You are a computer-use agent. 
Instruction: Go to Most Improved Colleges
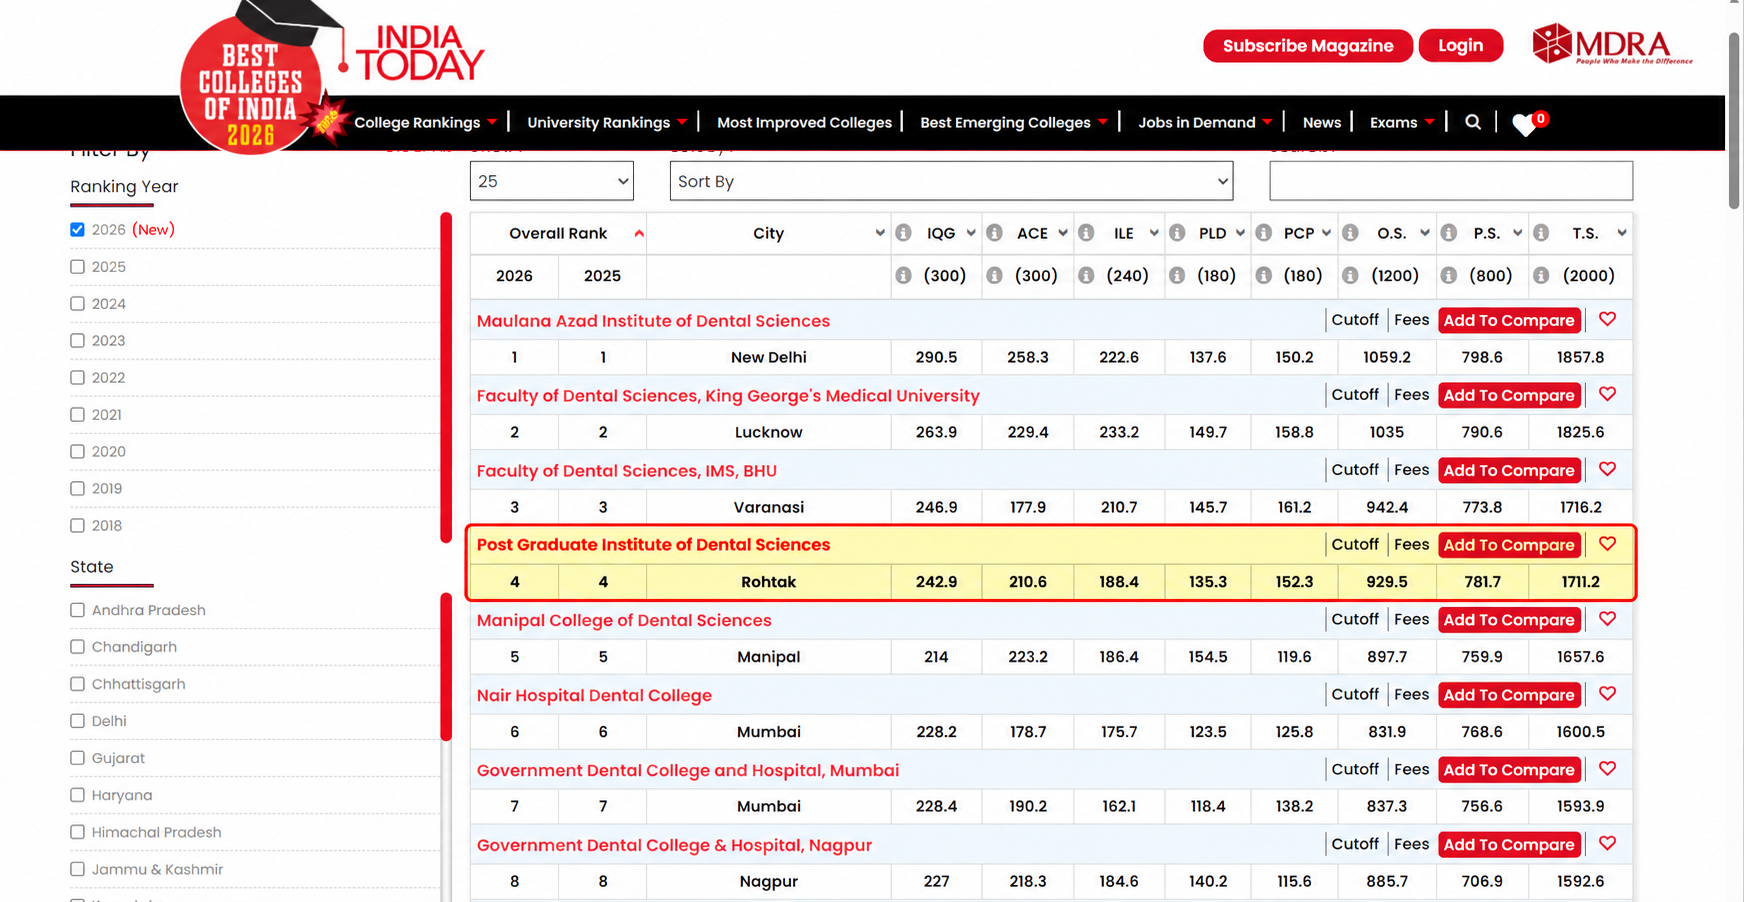[804, 122]
